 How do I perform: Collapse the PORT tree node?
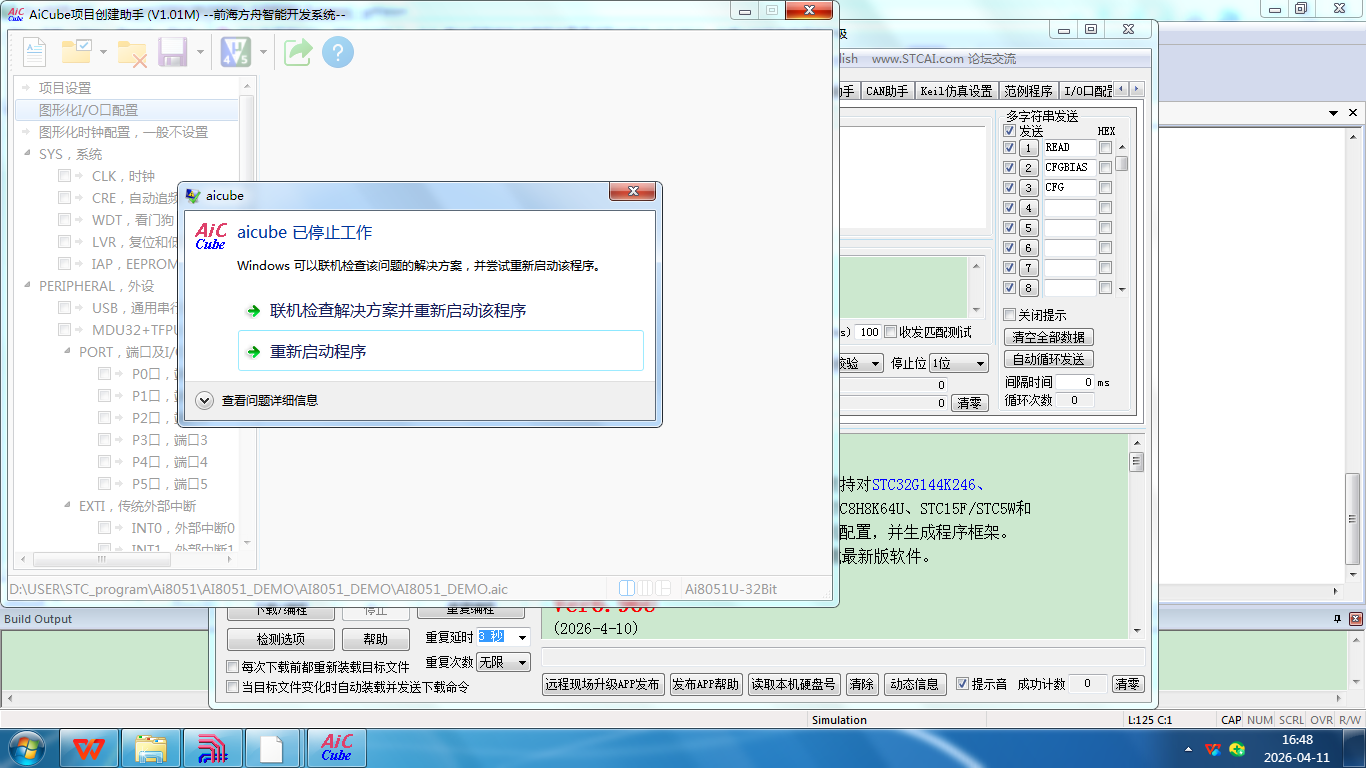click(68, 352)
